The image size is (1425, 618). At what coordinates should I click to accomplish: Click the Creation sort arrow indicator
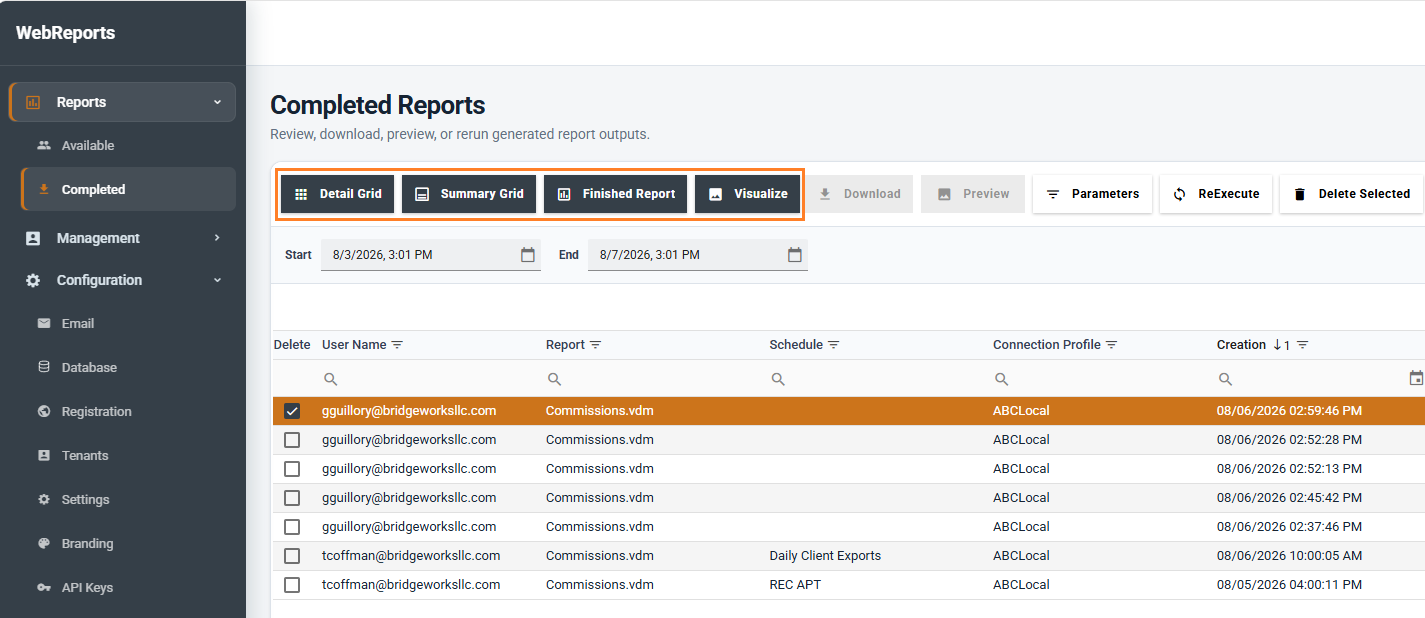(1277, 345)
